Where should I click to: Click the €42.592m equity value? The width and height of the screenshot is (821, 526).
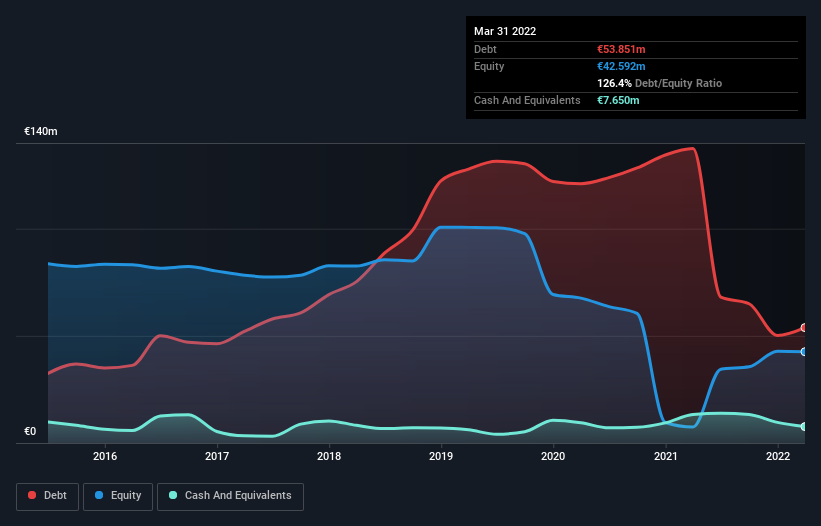click(621, 66)
